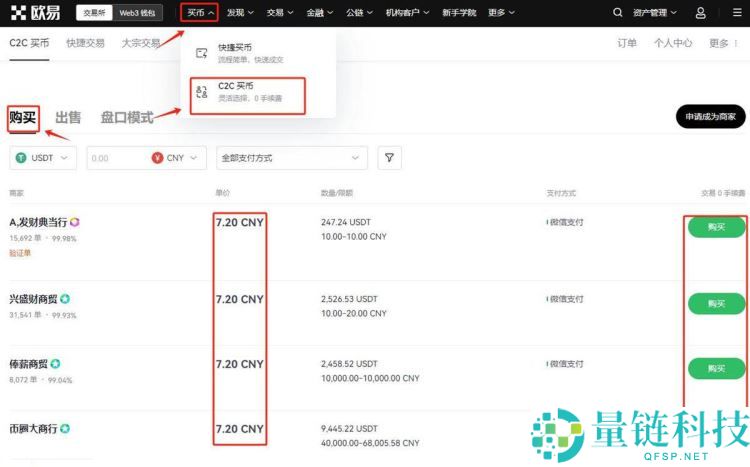The image size is (750, 467).
Task: Click the vertical dots beside 更多
Action: [736, 44]
